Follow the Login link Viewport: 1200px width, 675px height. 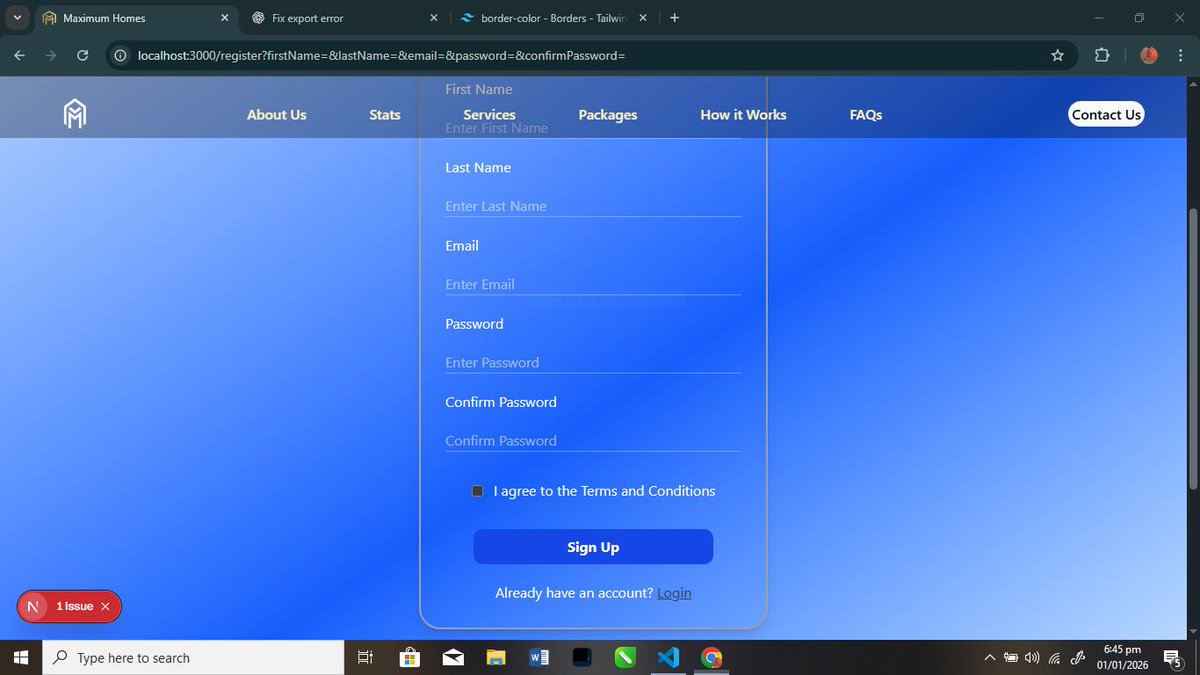click(x=674, y=593)
